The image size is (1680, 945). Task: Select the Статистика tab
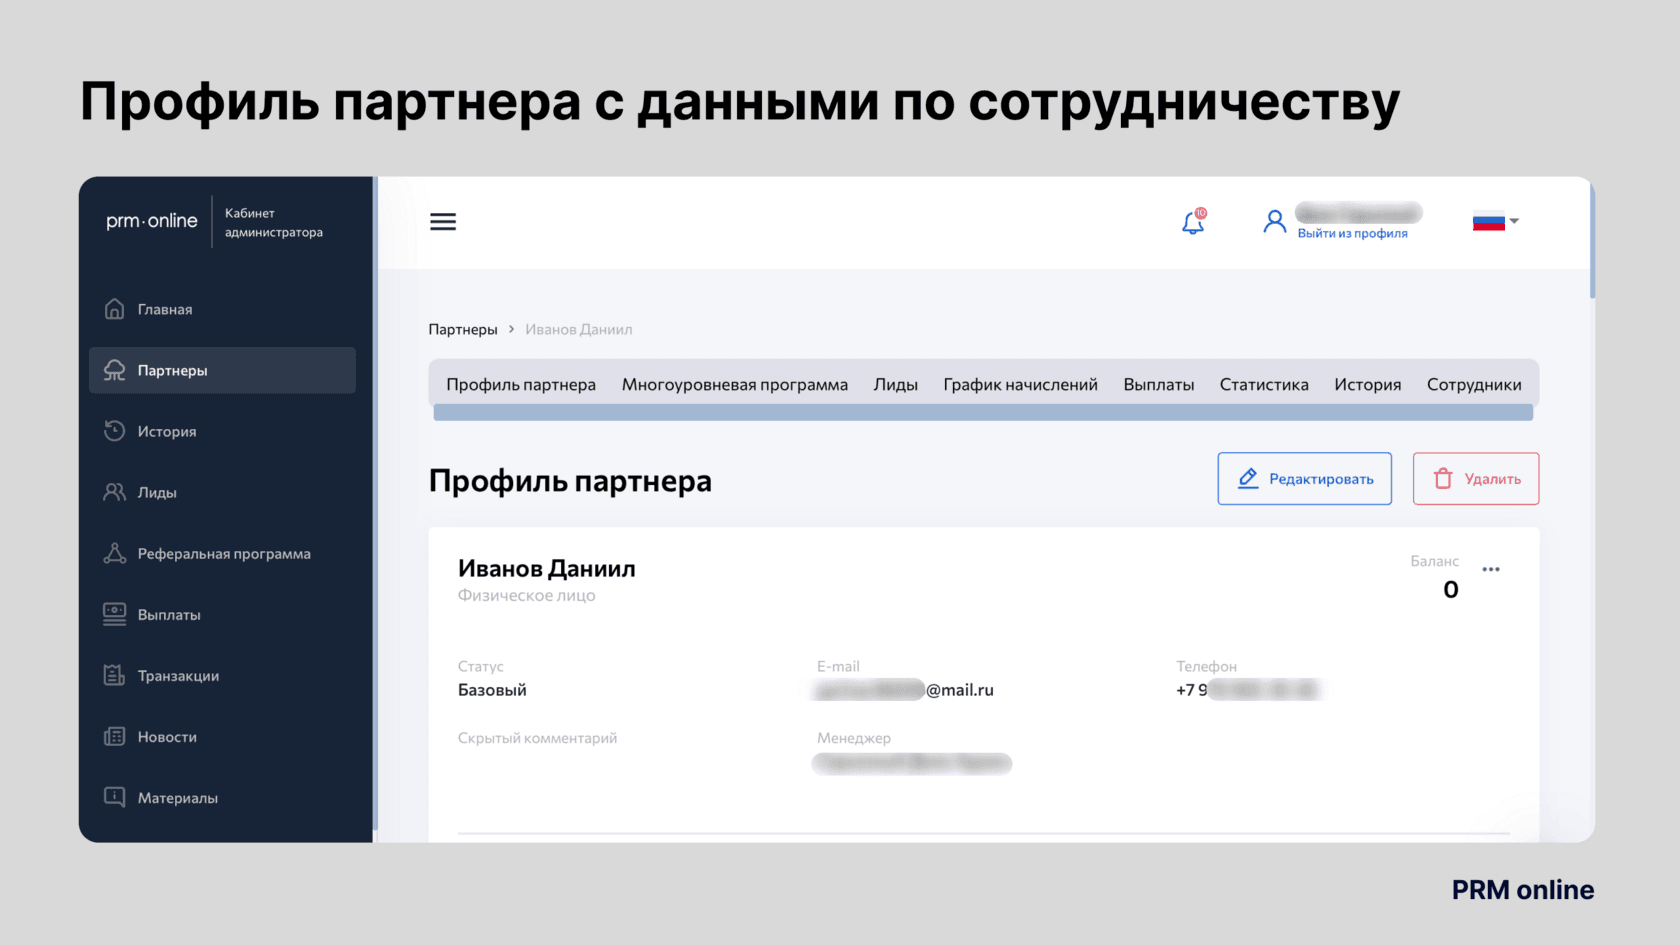click(x=1264, y=385)
